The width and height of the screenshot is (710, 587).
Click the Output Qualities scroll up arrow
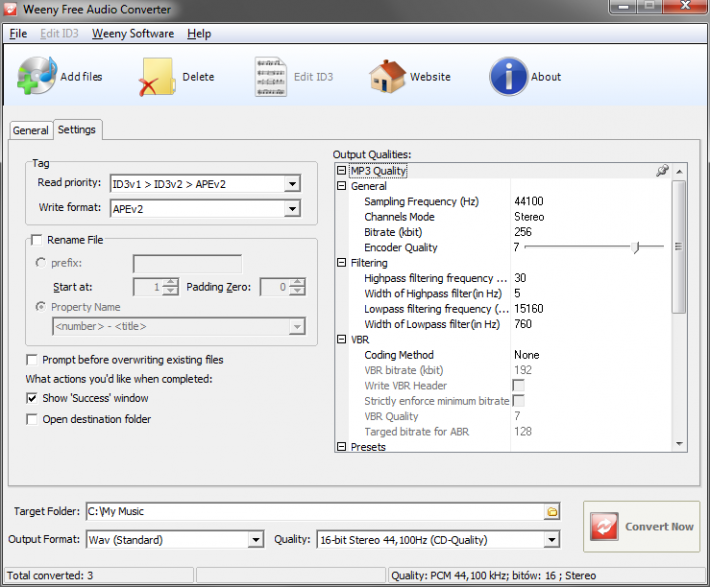679,172
